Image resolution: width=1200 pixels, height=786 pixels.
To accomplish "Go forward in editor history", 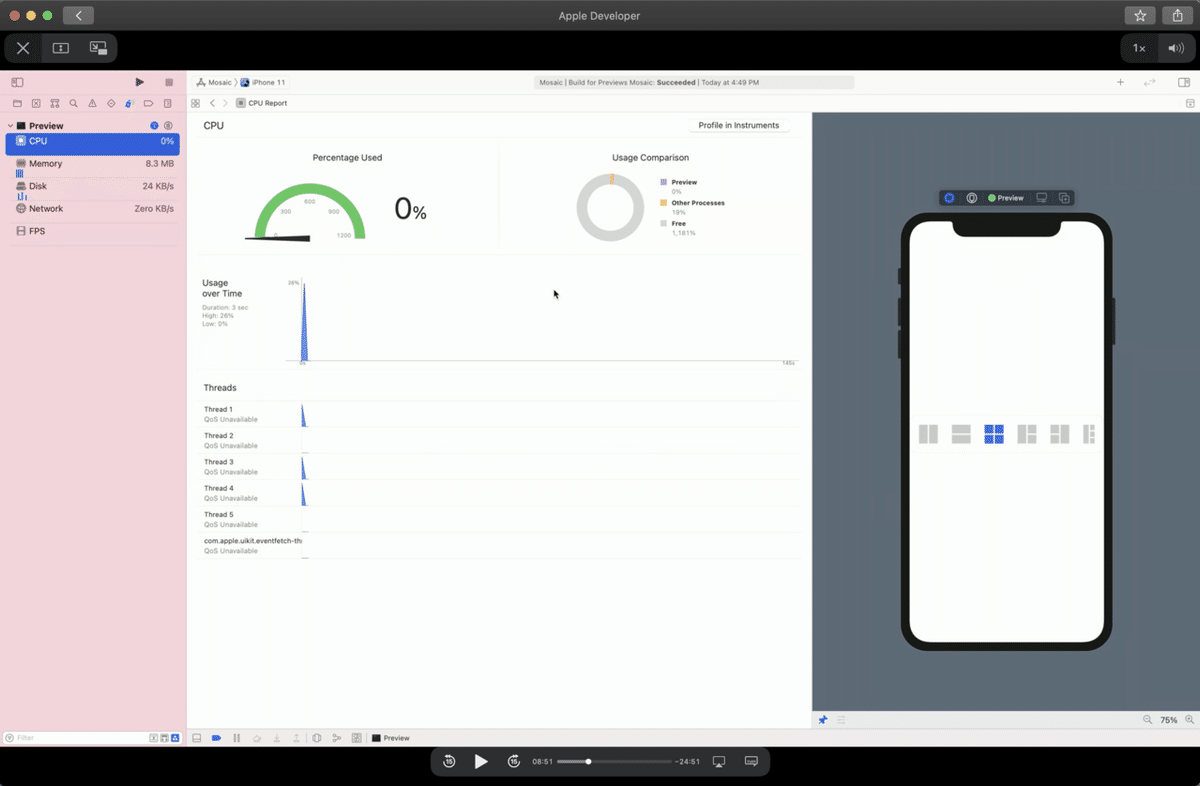I will [x=225, y=103].
